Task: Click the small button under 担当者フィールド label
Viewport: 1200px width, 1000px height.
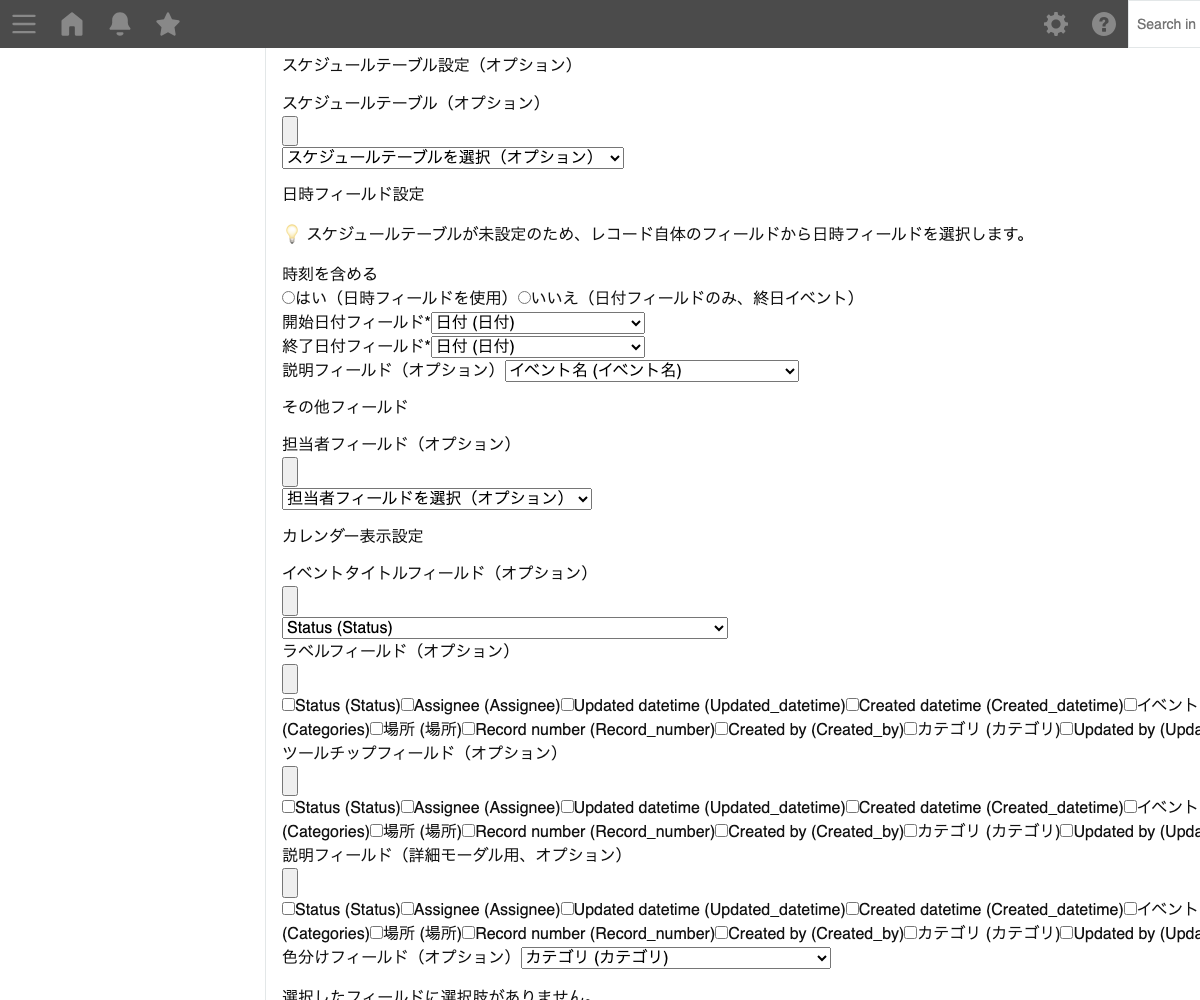Action: [290, 472]
